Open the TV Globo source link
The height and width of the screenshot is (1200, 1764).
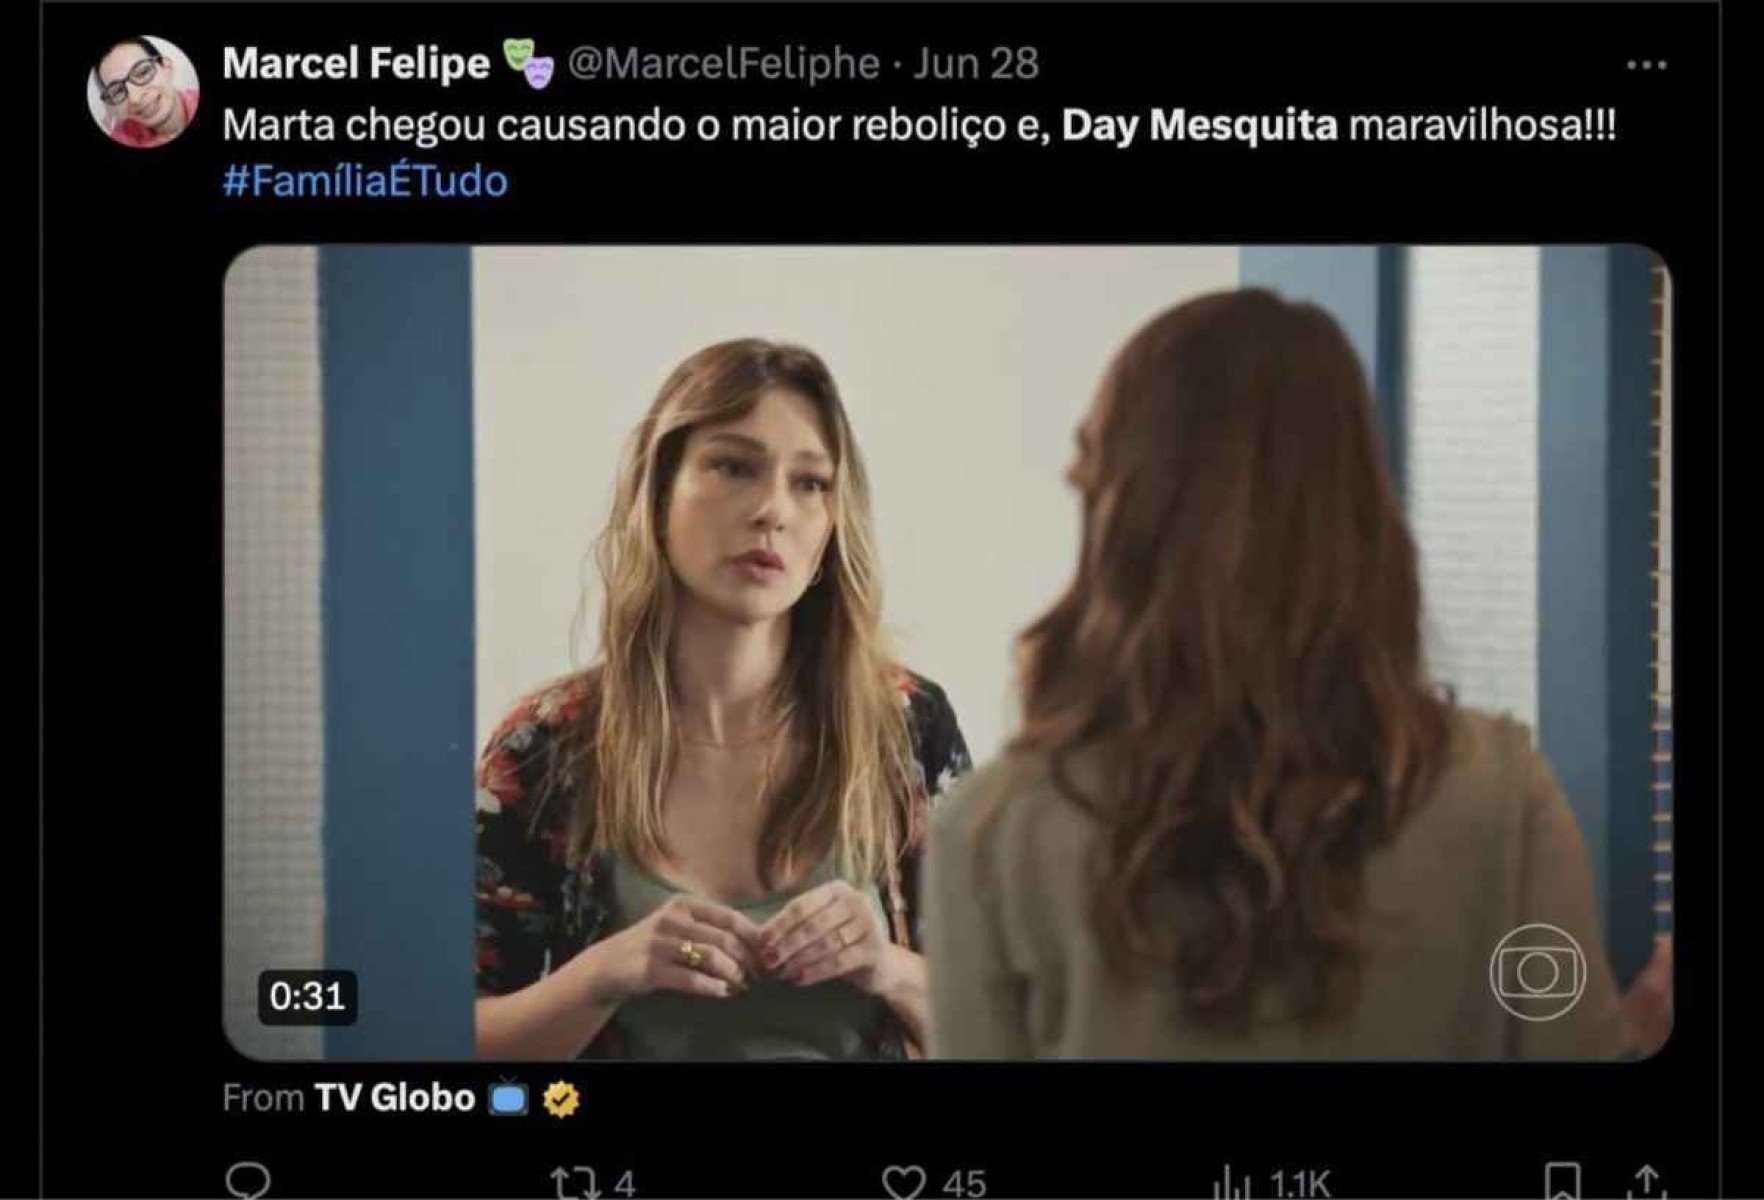pos(395,1098)
